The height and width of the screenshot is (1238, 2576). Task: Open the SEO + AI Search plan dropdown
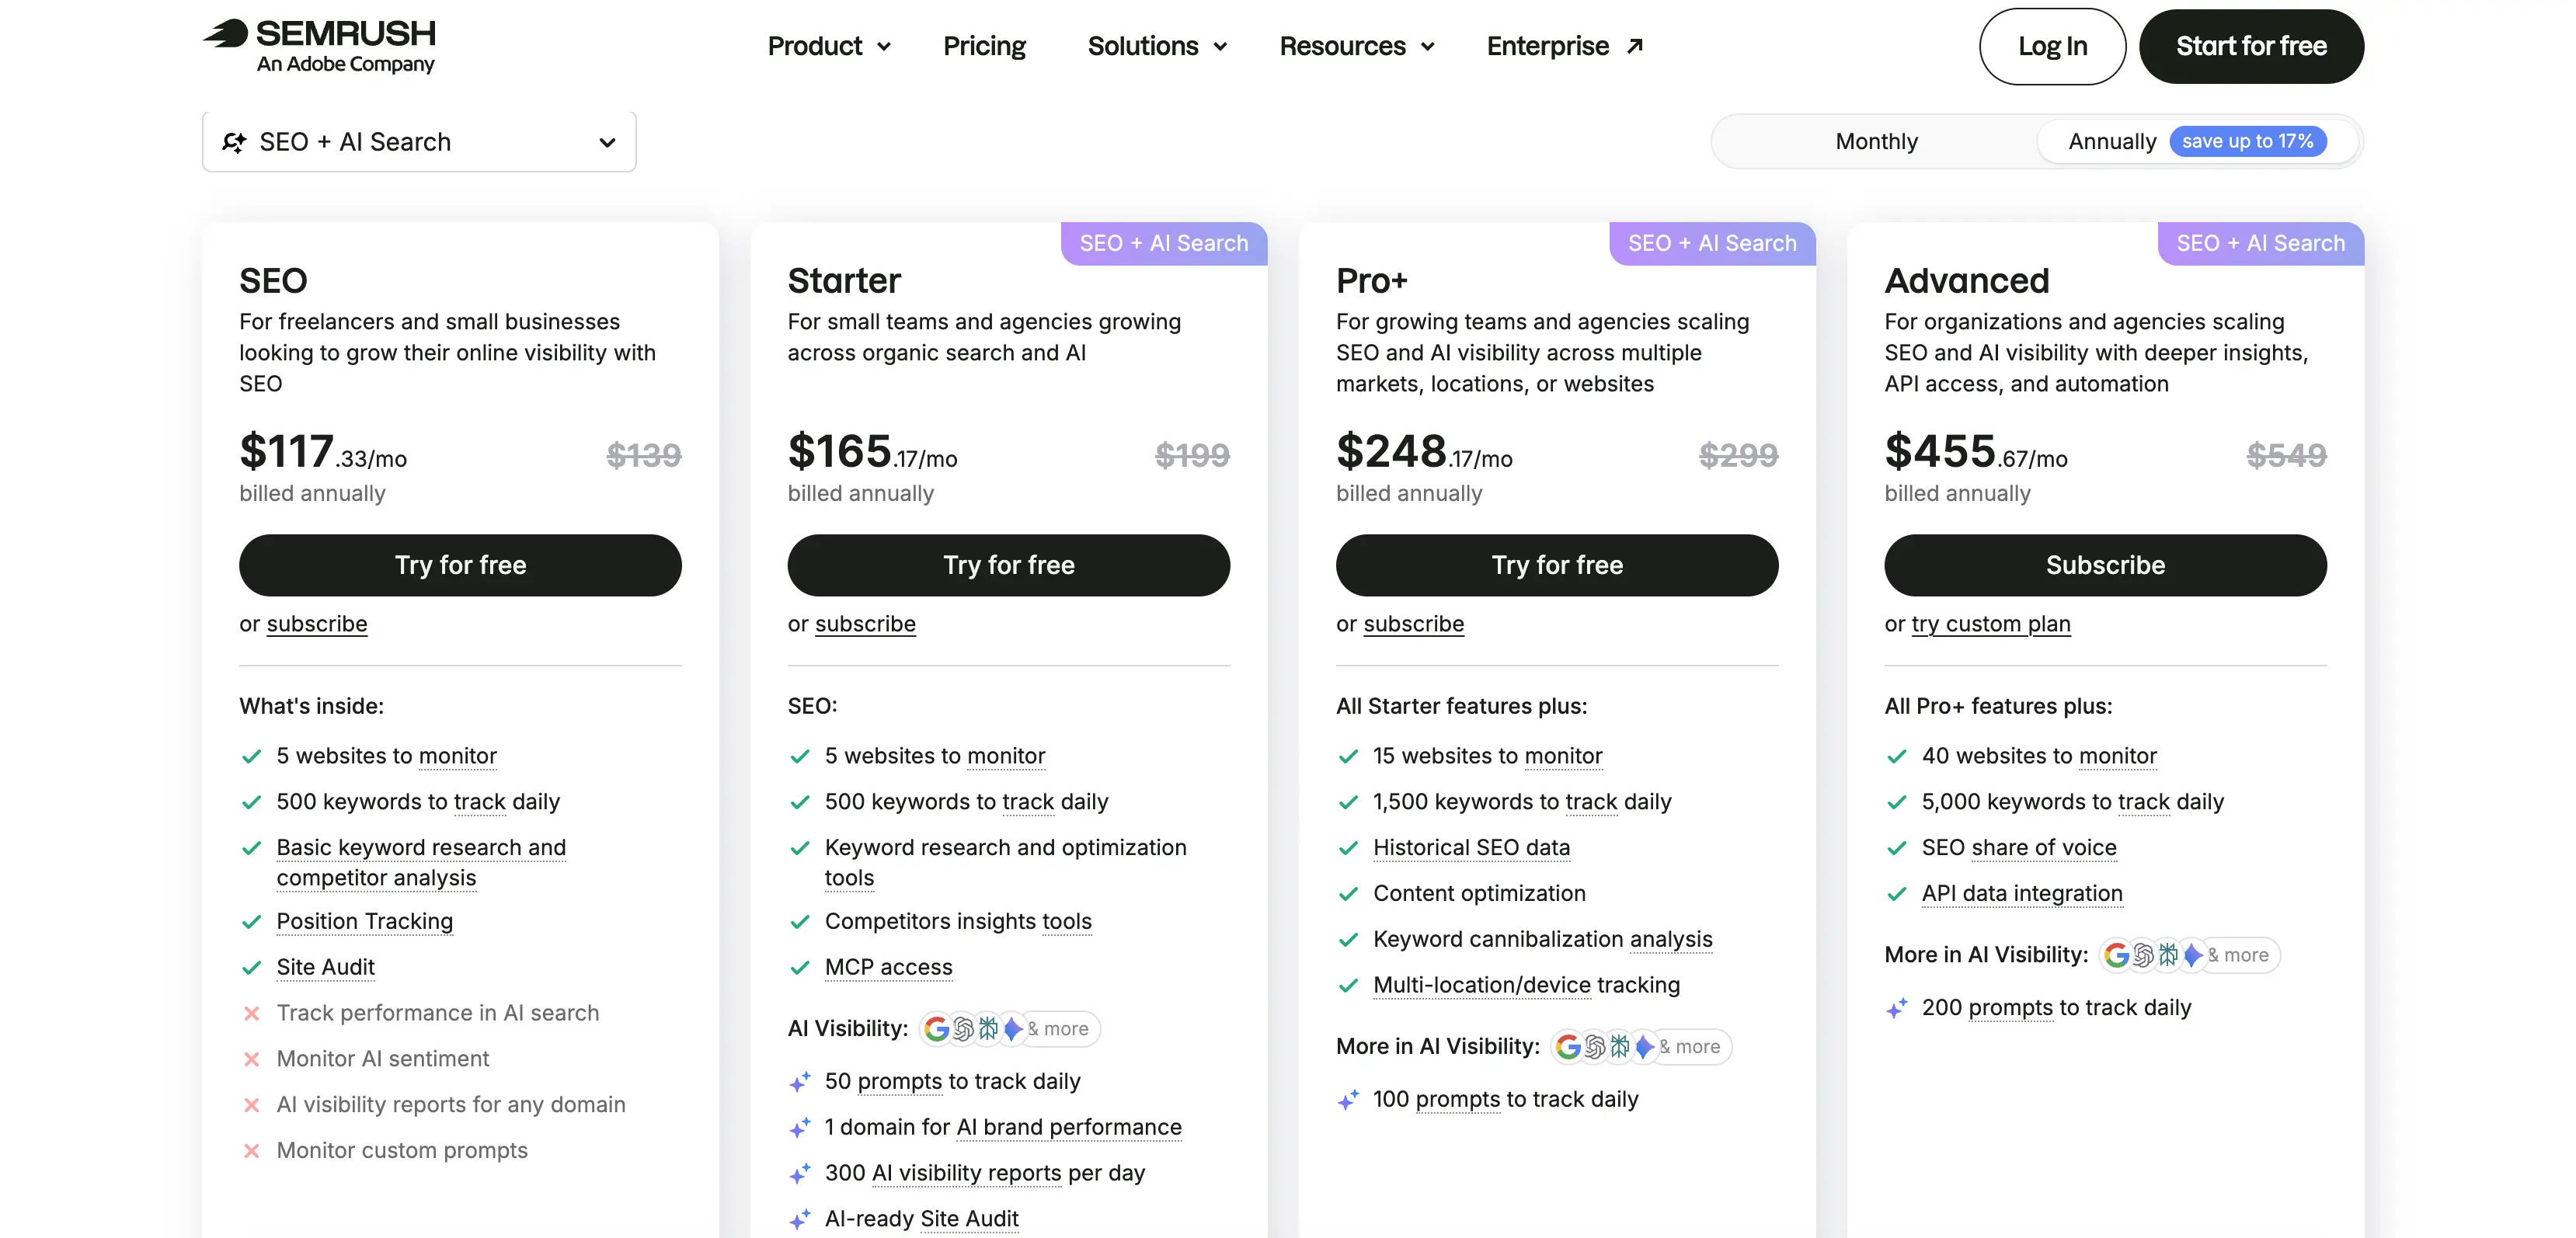click(419, 142)
